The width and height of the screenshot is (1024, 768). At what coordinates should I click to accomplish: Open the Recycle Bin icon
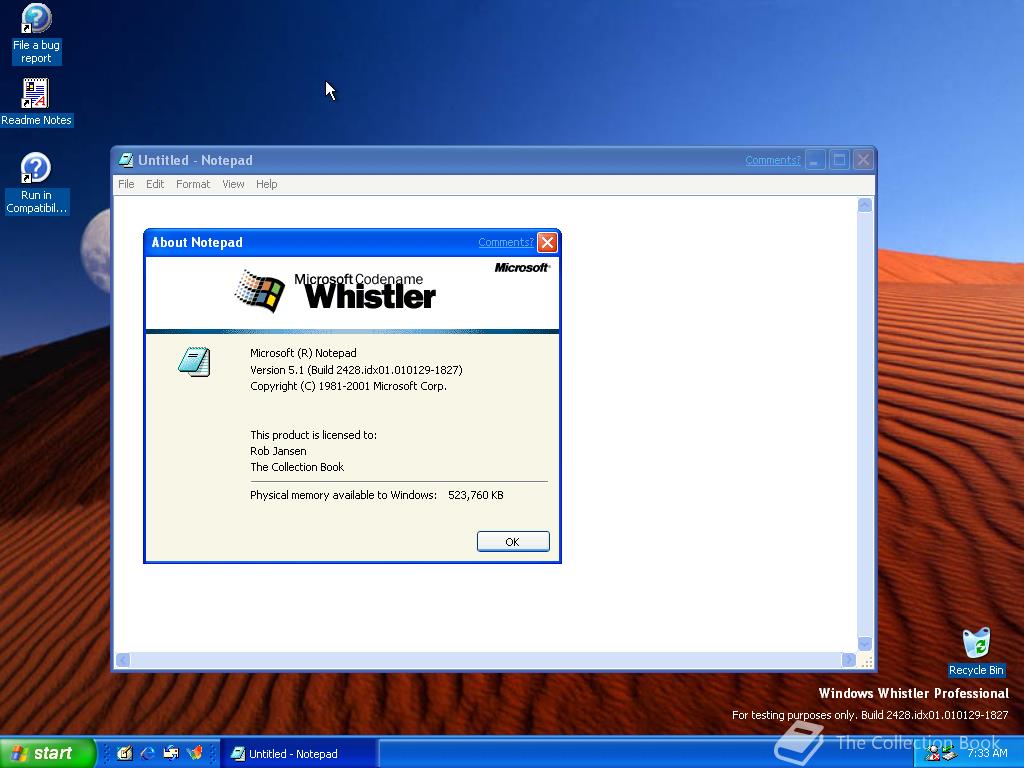[x=976, y=651]
